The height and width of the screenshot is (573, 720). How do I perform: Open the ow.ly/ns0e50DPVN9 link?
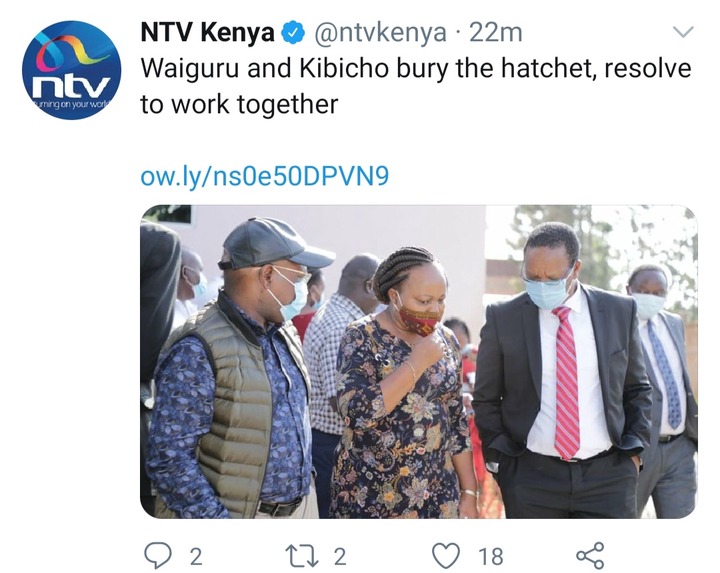click(264, 176)
